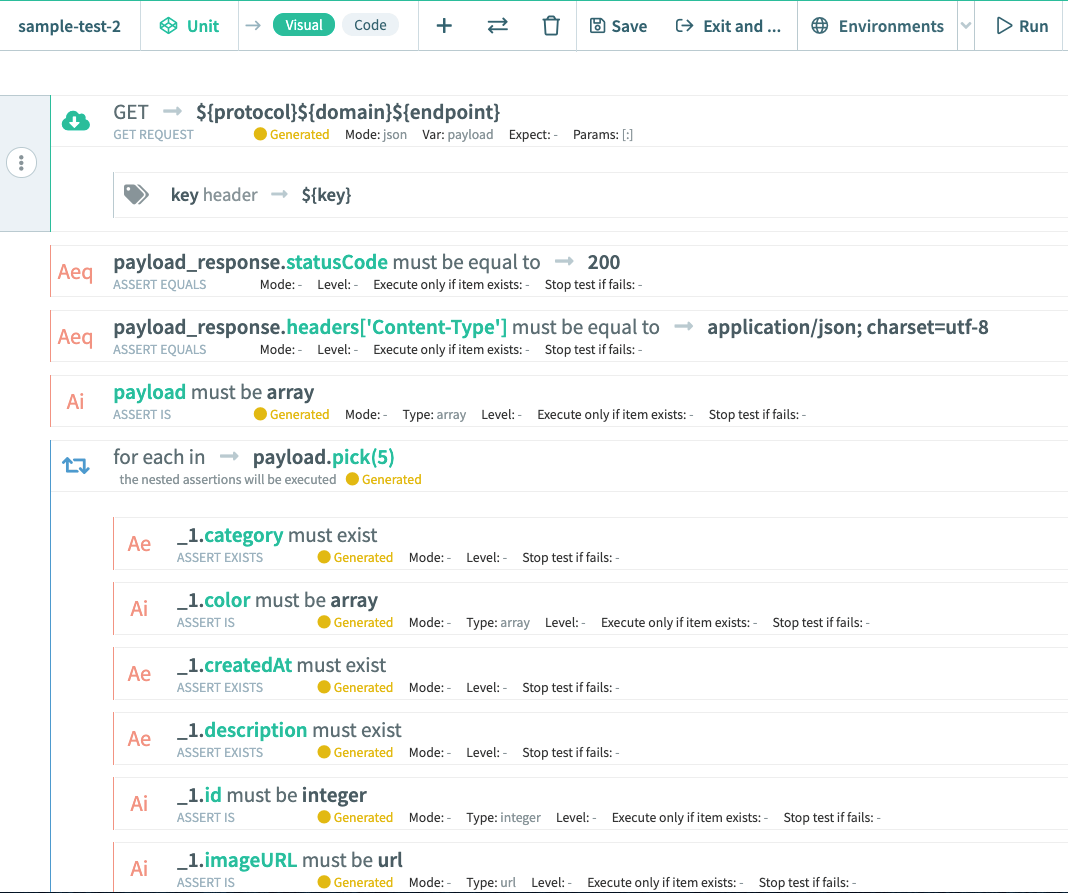Click the Ae icon on the _1.category assertion
This screenshot has height=893, width=1068.
[138, 542]
